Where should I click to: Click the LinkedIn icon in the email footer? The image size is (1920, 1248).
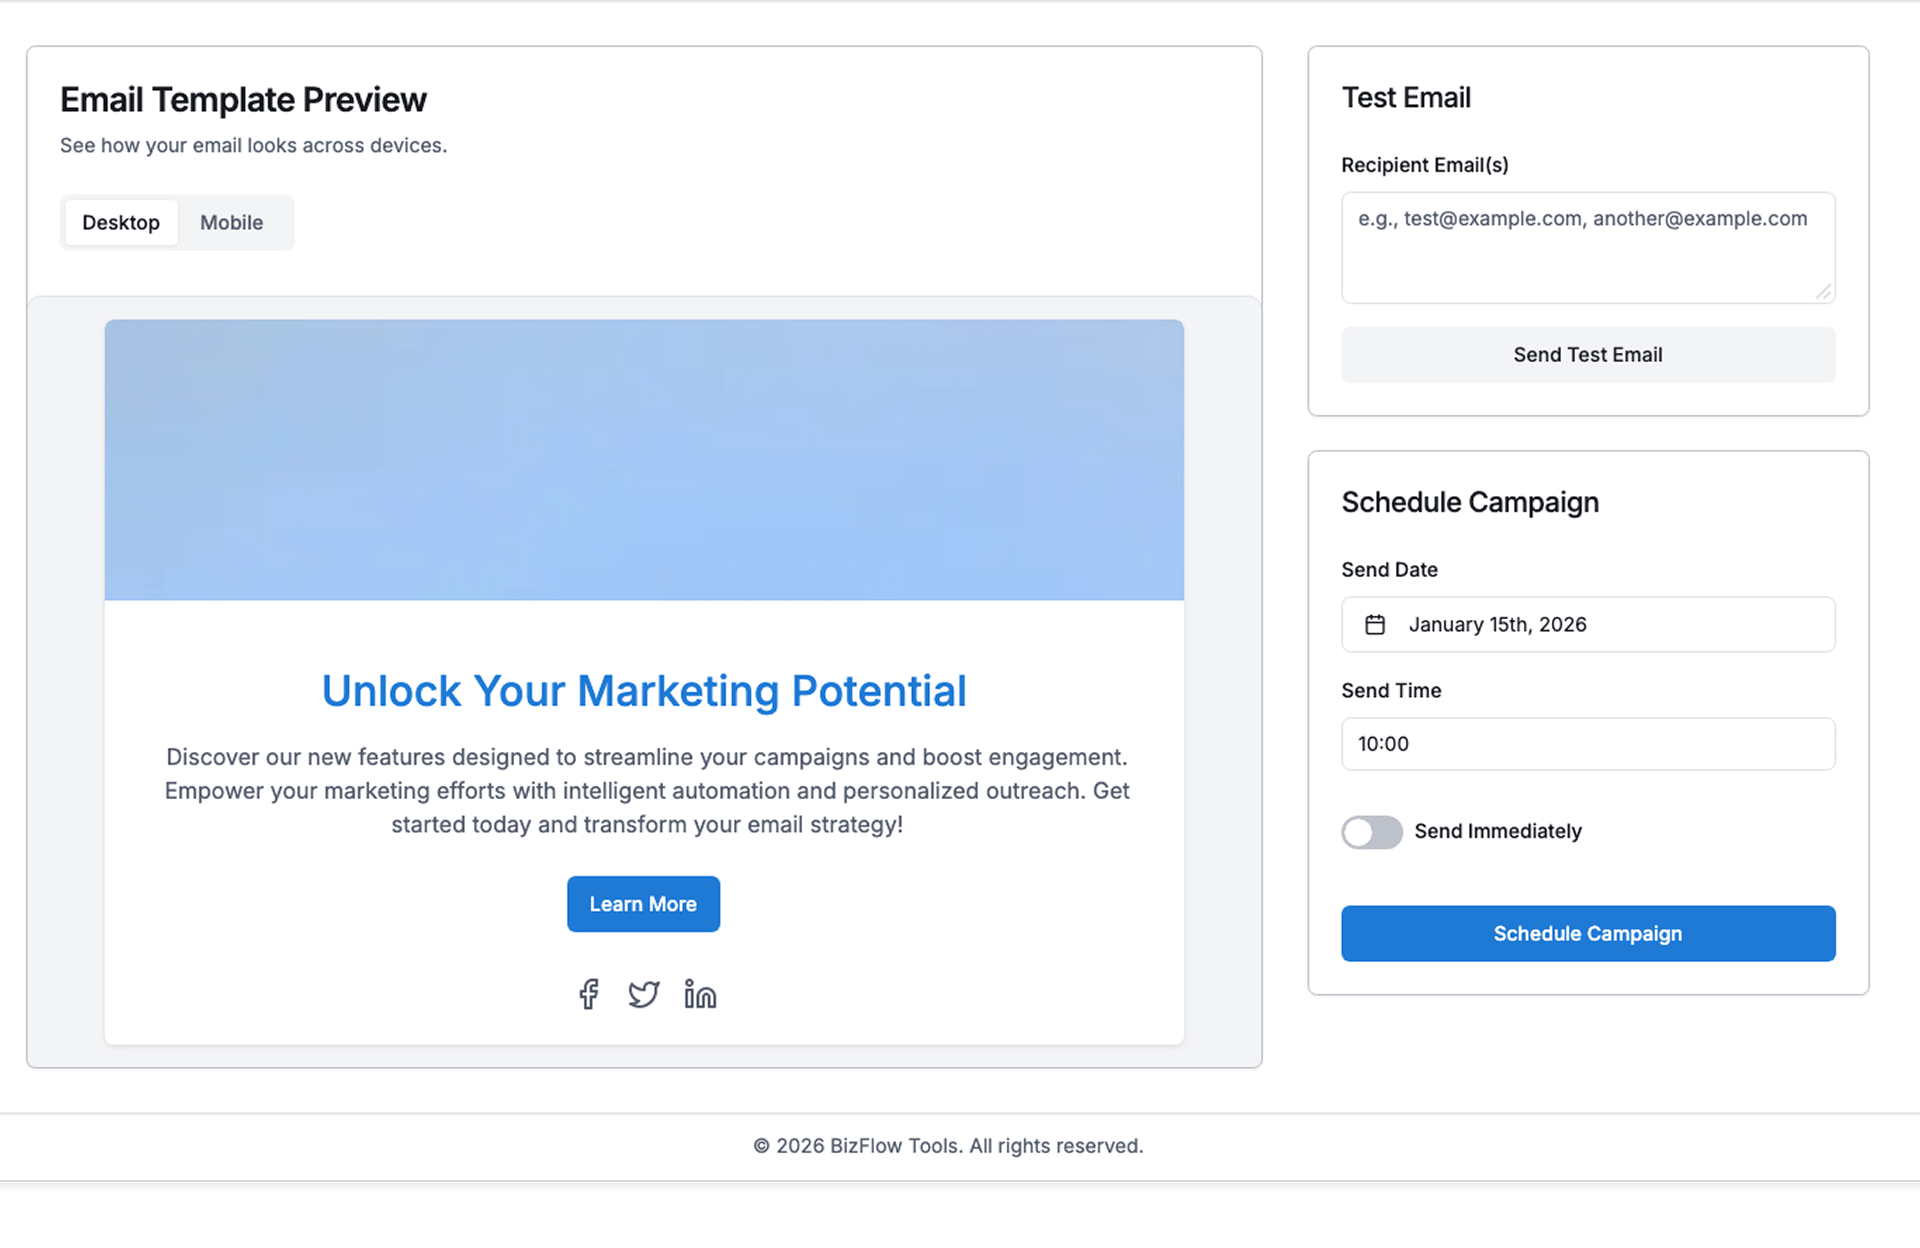(x=700, y=994)
